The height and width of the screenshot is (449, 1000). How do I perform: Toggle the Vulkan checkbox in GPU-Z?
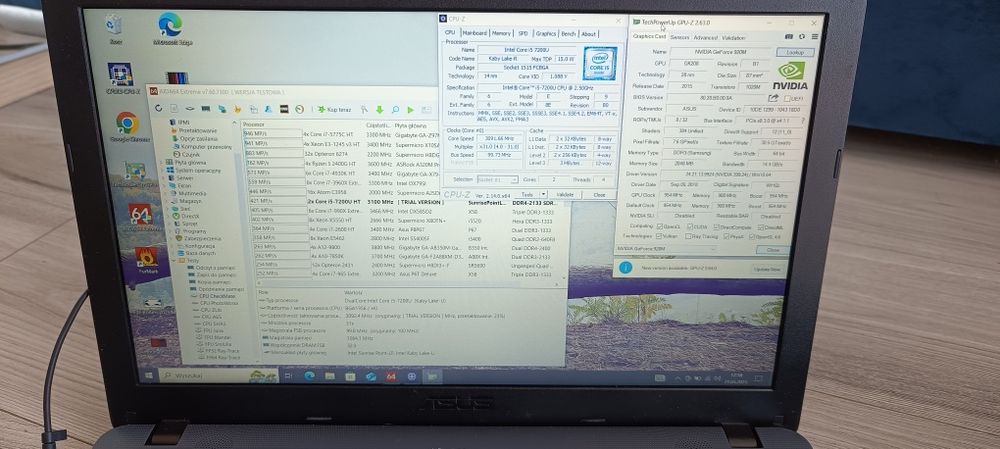point(659,237)
